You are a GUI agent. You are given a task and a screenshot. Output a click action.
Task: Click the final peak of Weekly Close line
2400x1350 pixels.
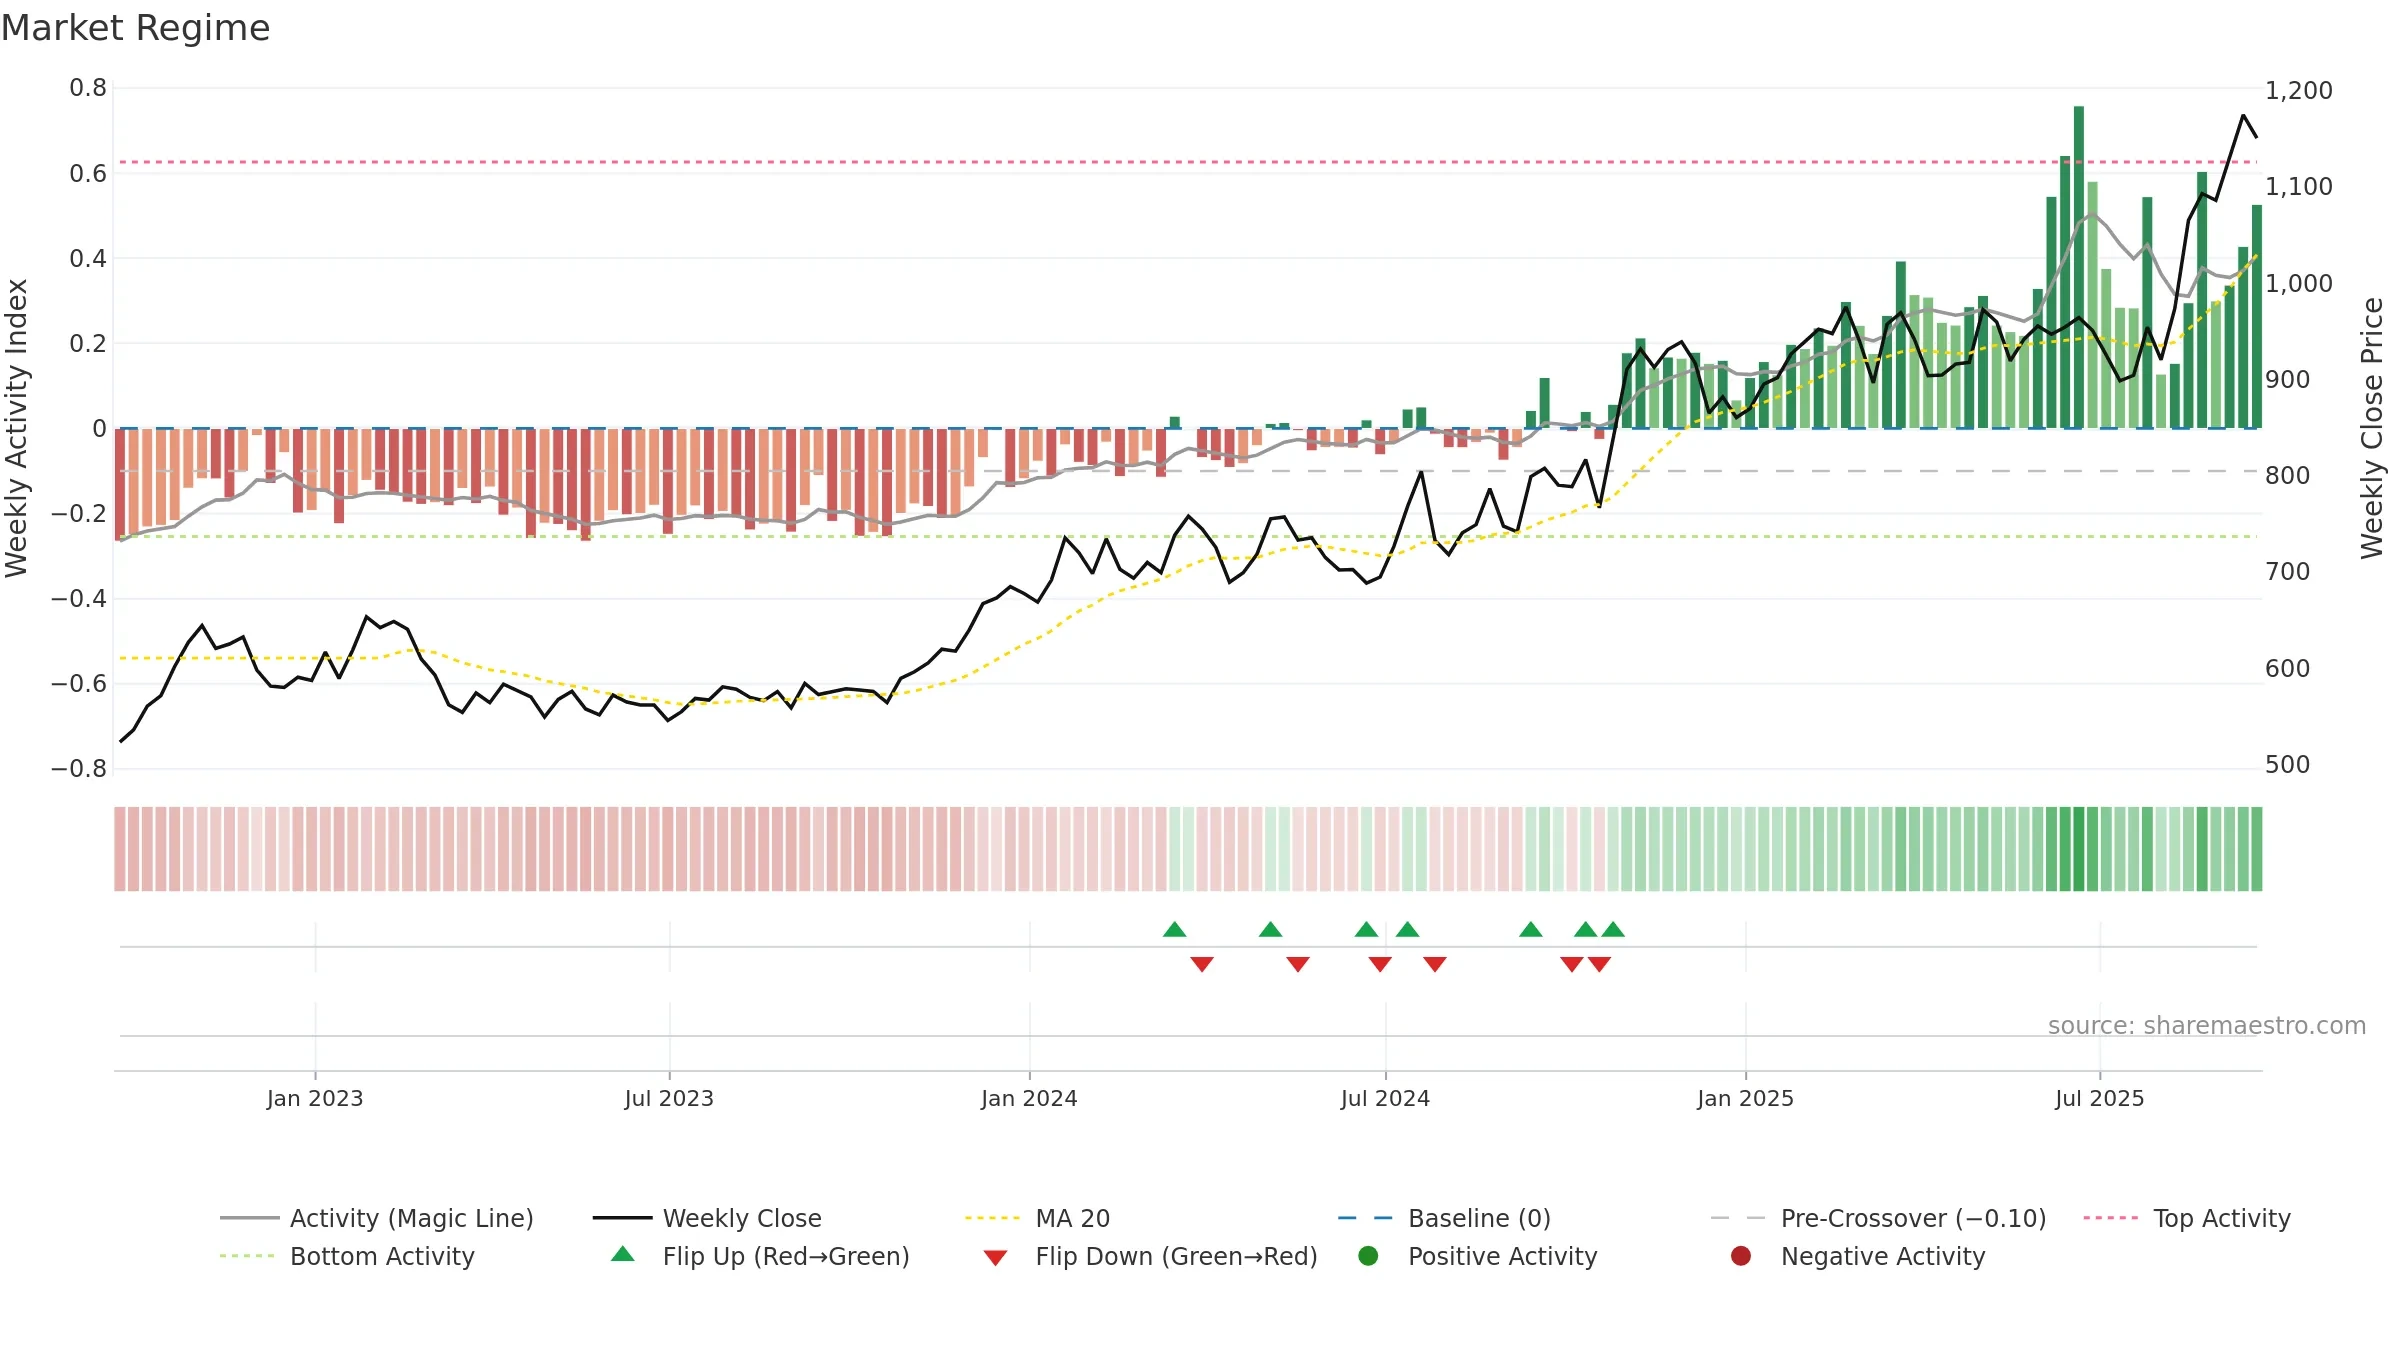pyautogui.click(x=2243, y=116)
